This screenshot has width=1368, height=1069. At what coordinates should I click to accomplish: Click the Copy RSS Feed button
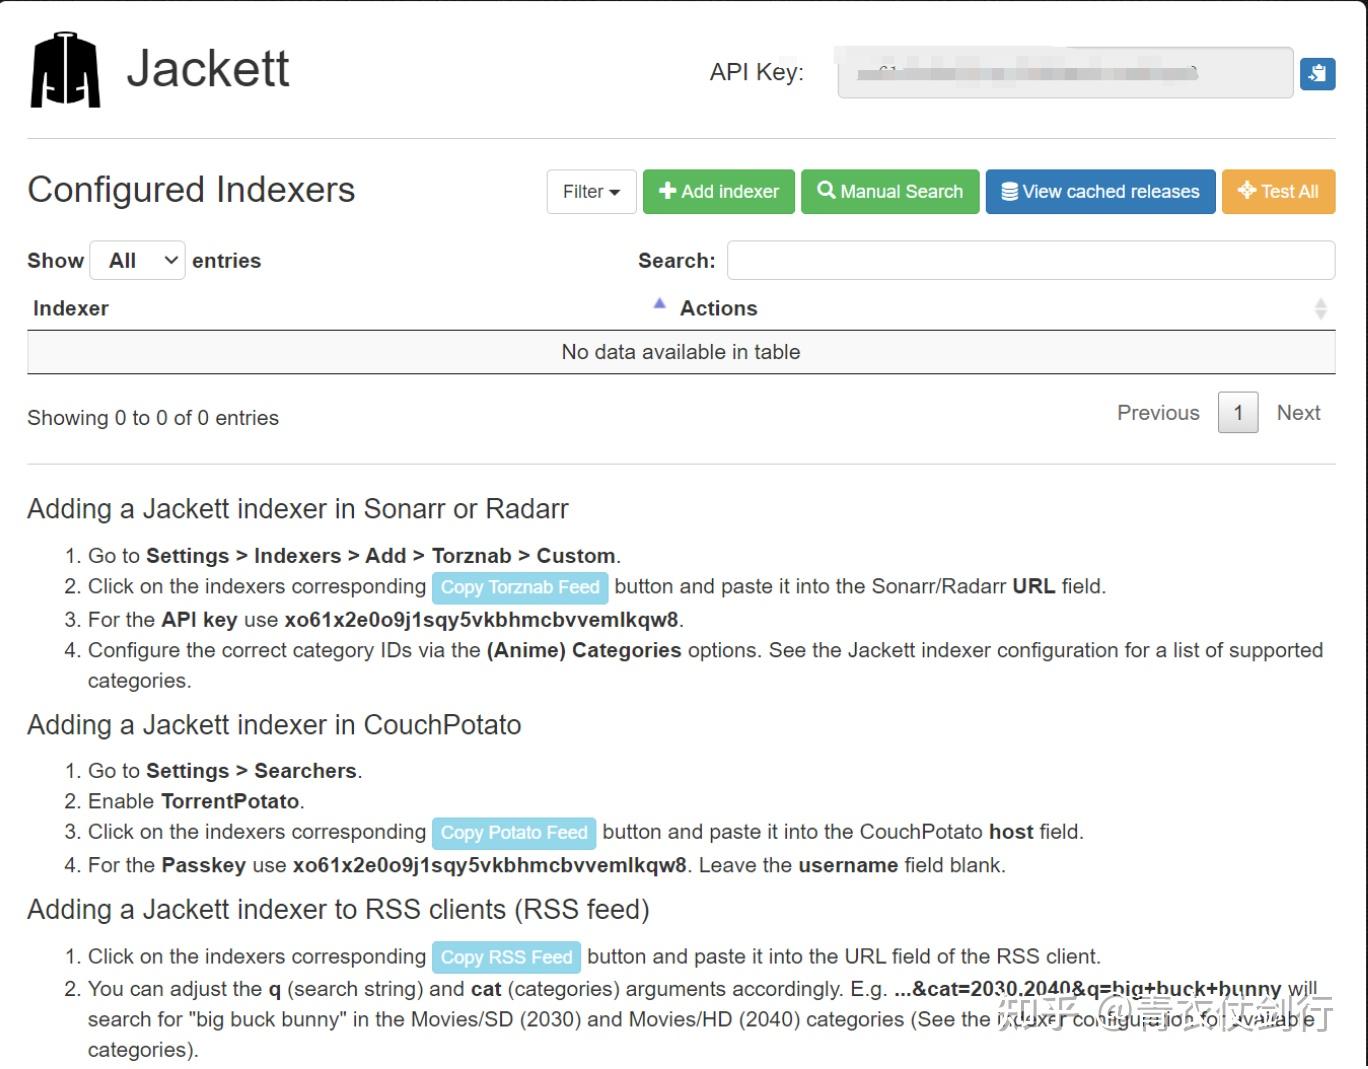click(506, 957)
